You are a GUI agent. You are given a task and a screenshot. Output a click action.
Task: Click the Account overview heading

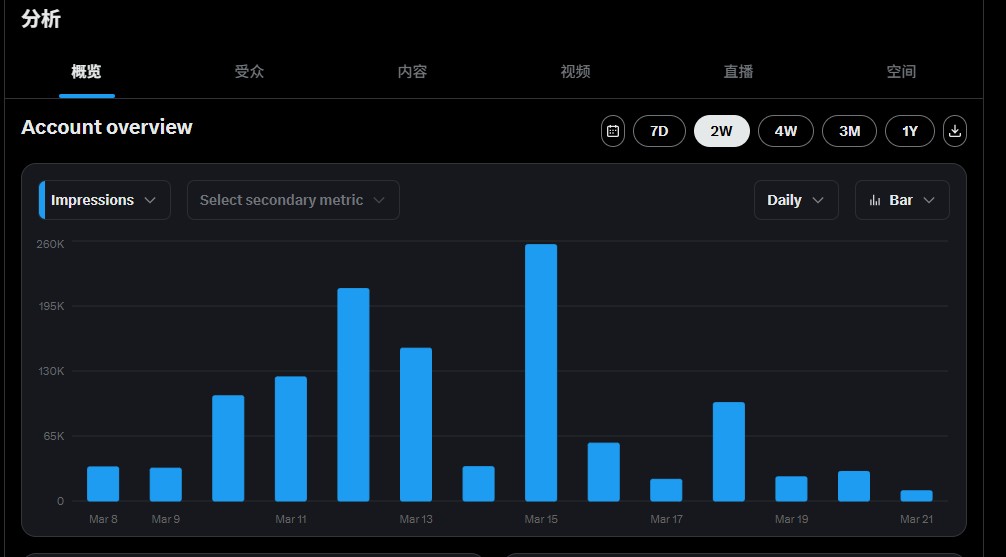coord(107,127)
